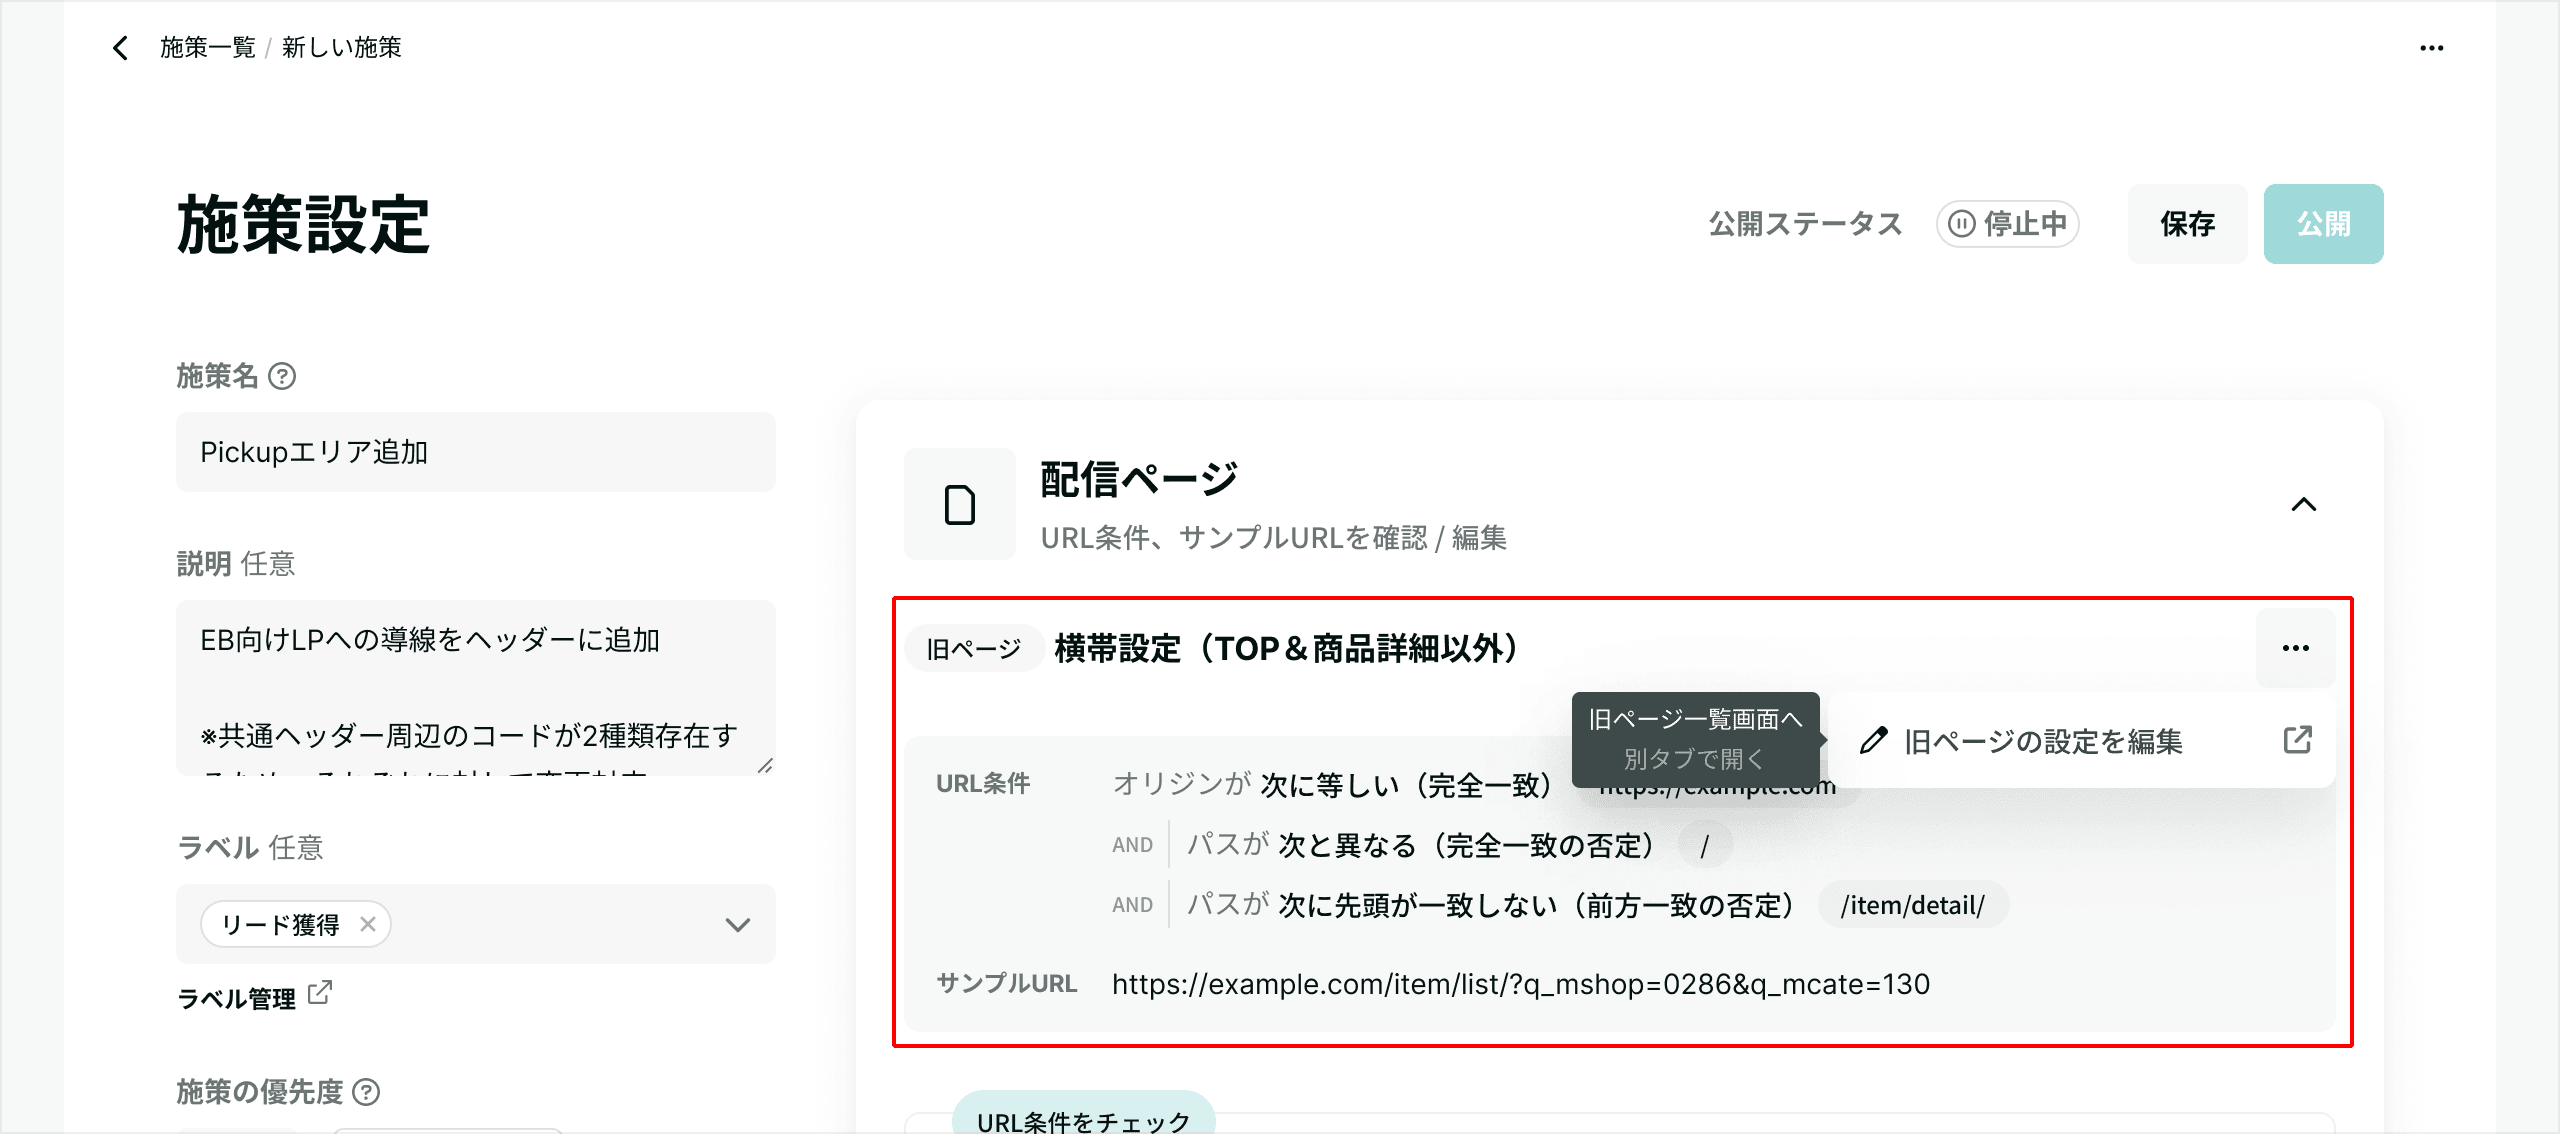The width and height of the screenshot is (2560, 1134).
Task: Click the 配信ページ document icon
Action: click(960, 504)
